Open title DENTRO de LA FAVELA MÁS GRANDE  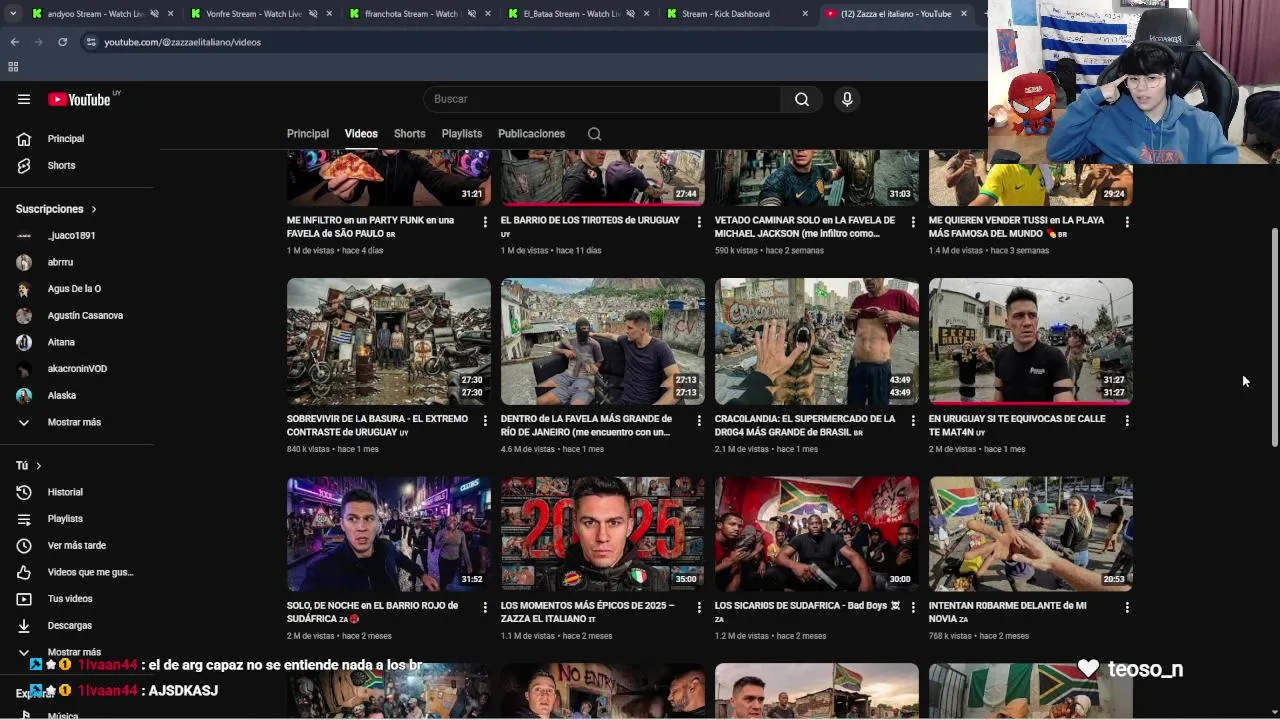click(586, 426)
